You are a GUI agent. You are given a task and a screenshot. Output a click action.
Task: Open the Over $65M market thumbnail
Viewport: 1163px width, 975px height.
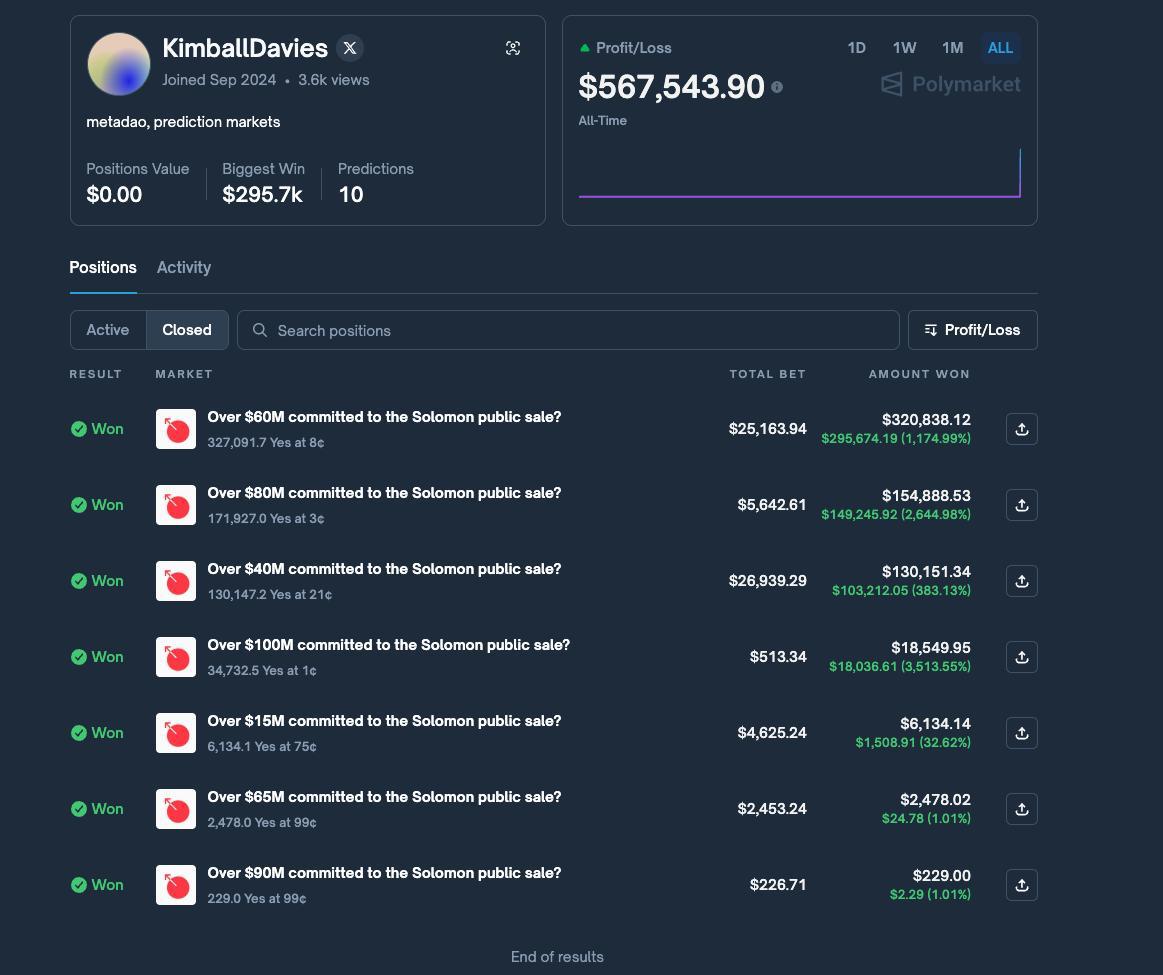[176, 809]
